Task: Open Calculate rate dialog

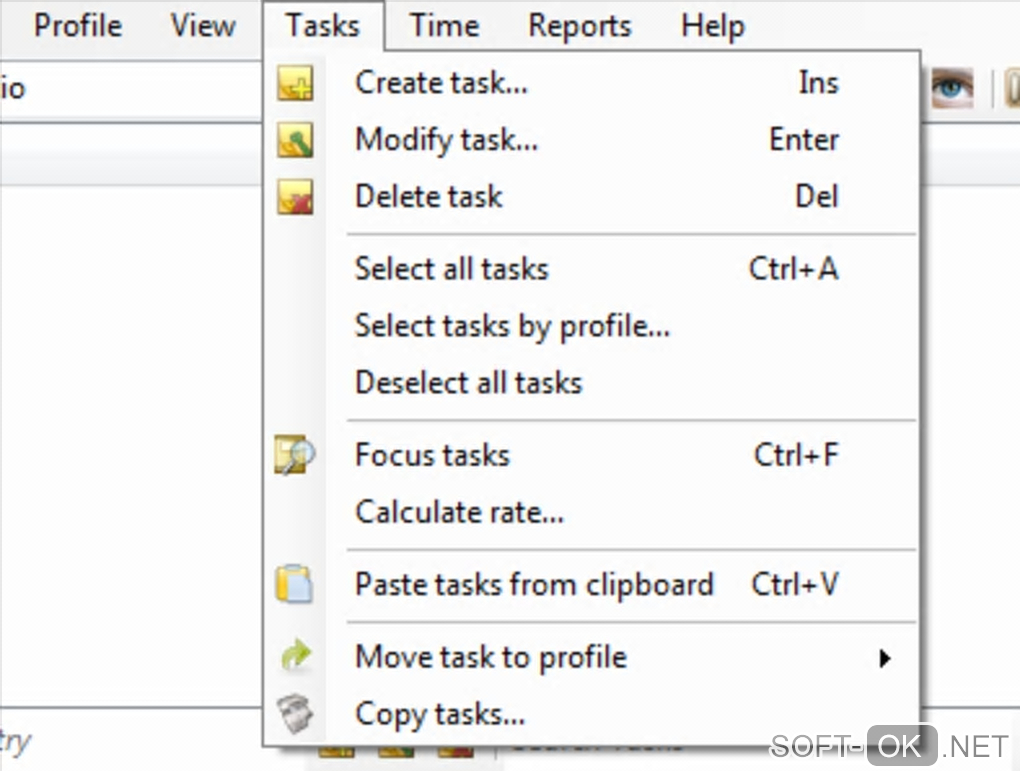Action: pyautogui.click(x=459, y=513)
